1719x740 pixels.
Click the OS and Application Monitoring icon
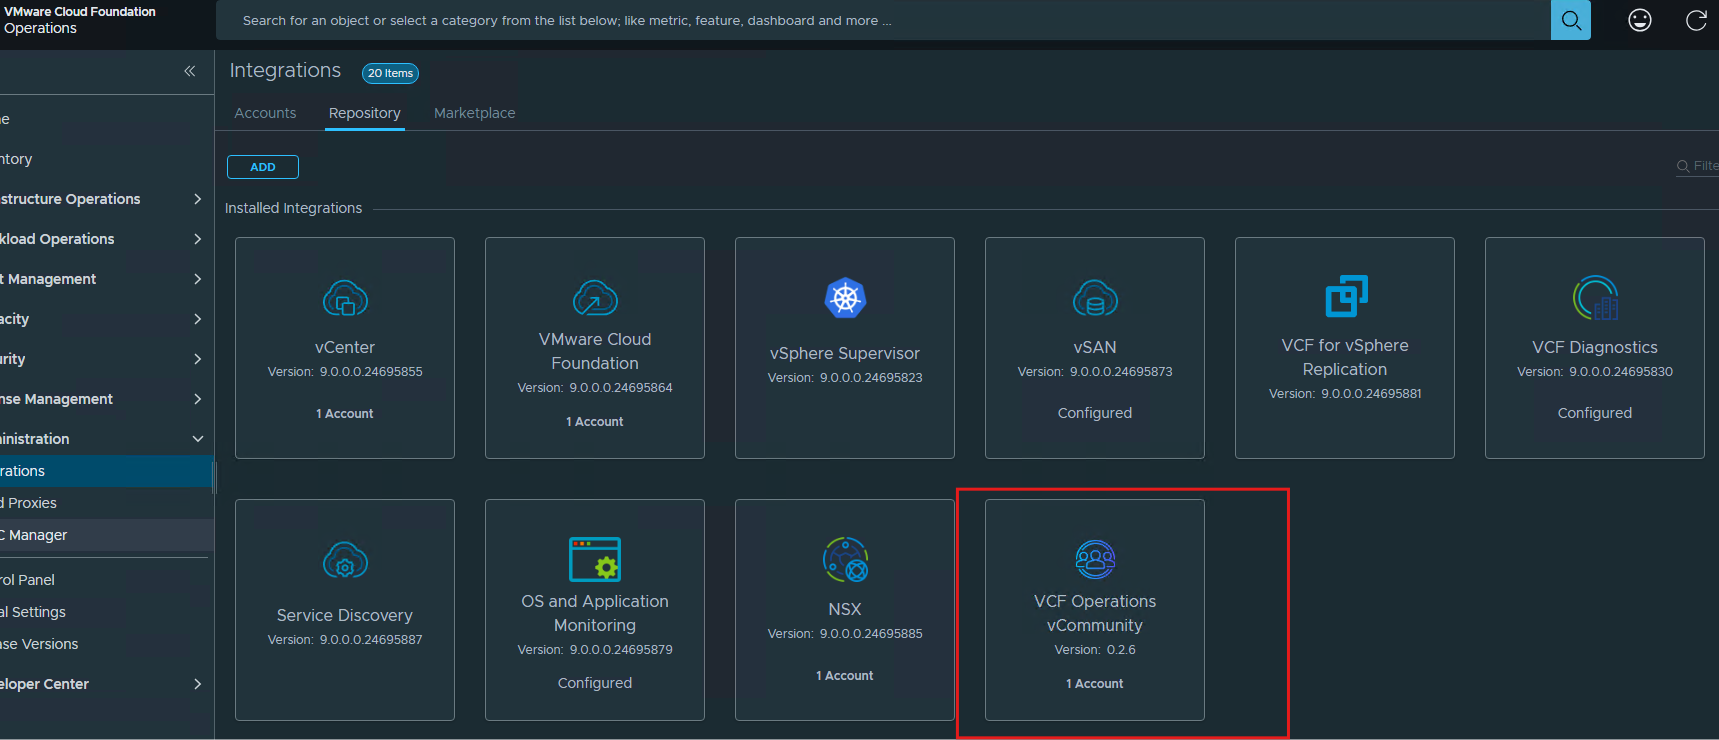(x=595, y=559)
